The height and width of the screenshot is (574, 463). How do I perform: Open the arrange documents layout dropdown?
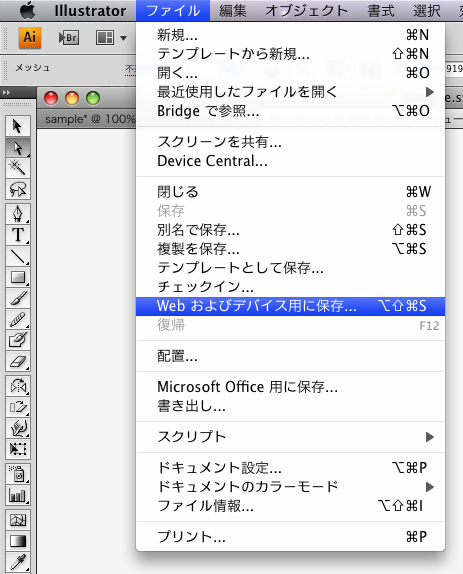point(111,38)
